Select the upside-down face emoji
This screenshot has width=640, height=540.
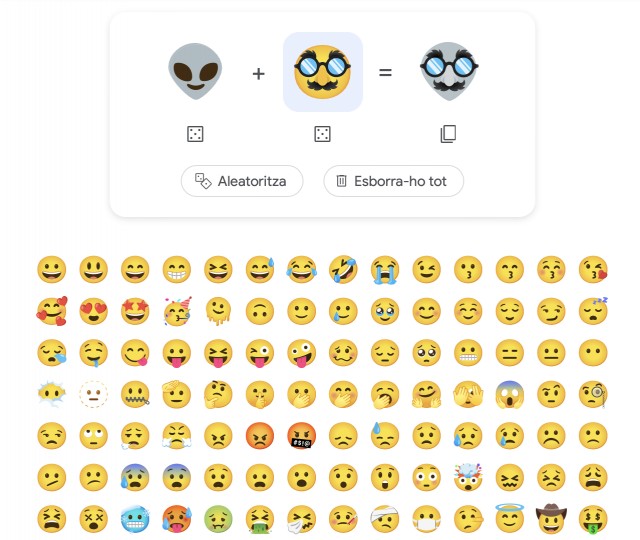coord(260,311)
